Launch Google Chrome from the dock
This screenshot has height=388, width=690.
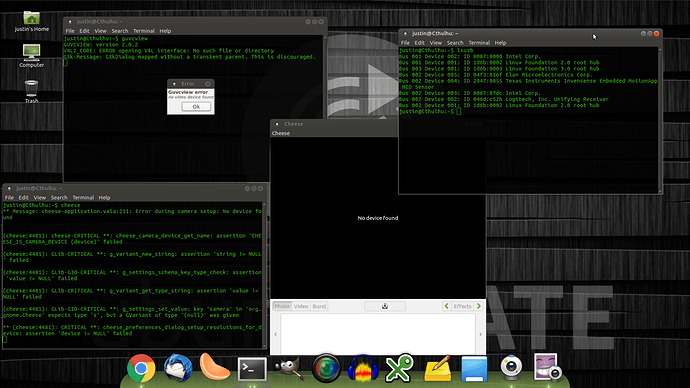141,368
